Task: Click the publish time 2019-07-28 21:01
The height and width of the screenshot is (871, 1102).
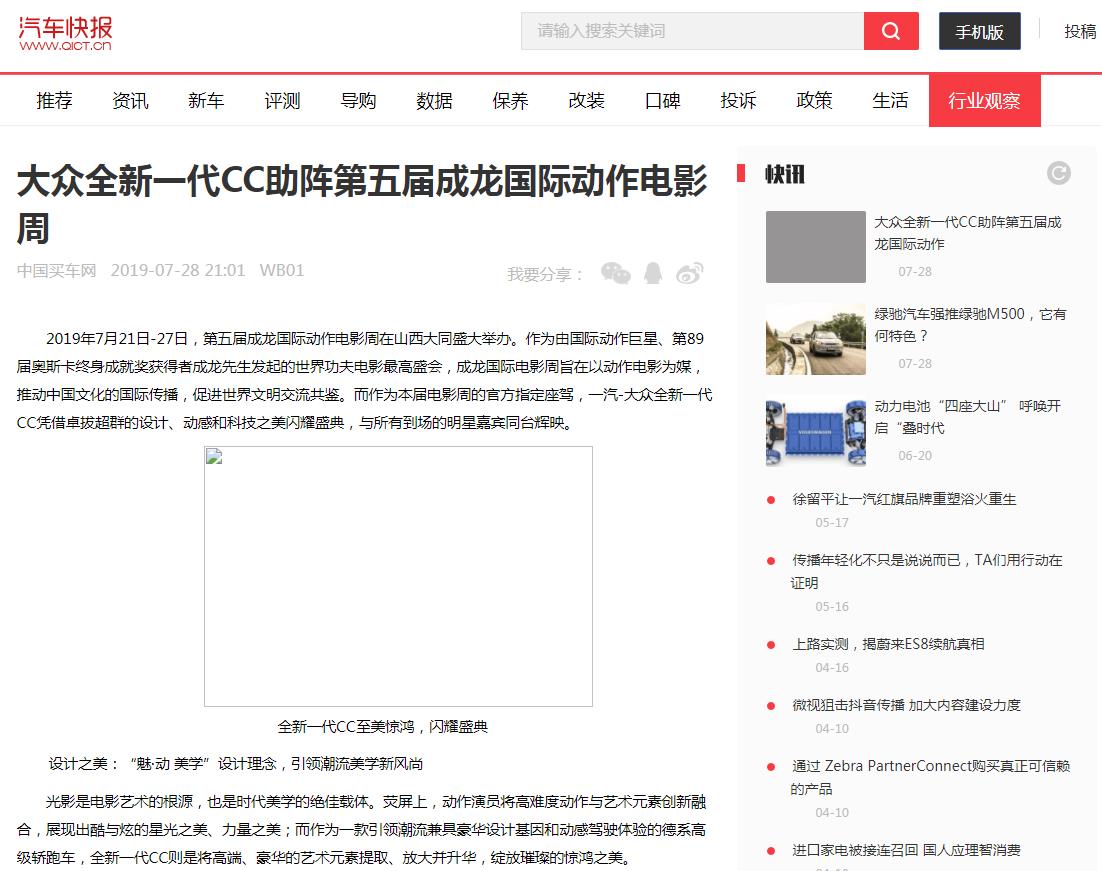Action: (x=178, y=271)
